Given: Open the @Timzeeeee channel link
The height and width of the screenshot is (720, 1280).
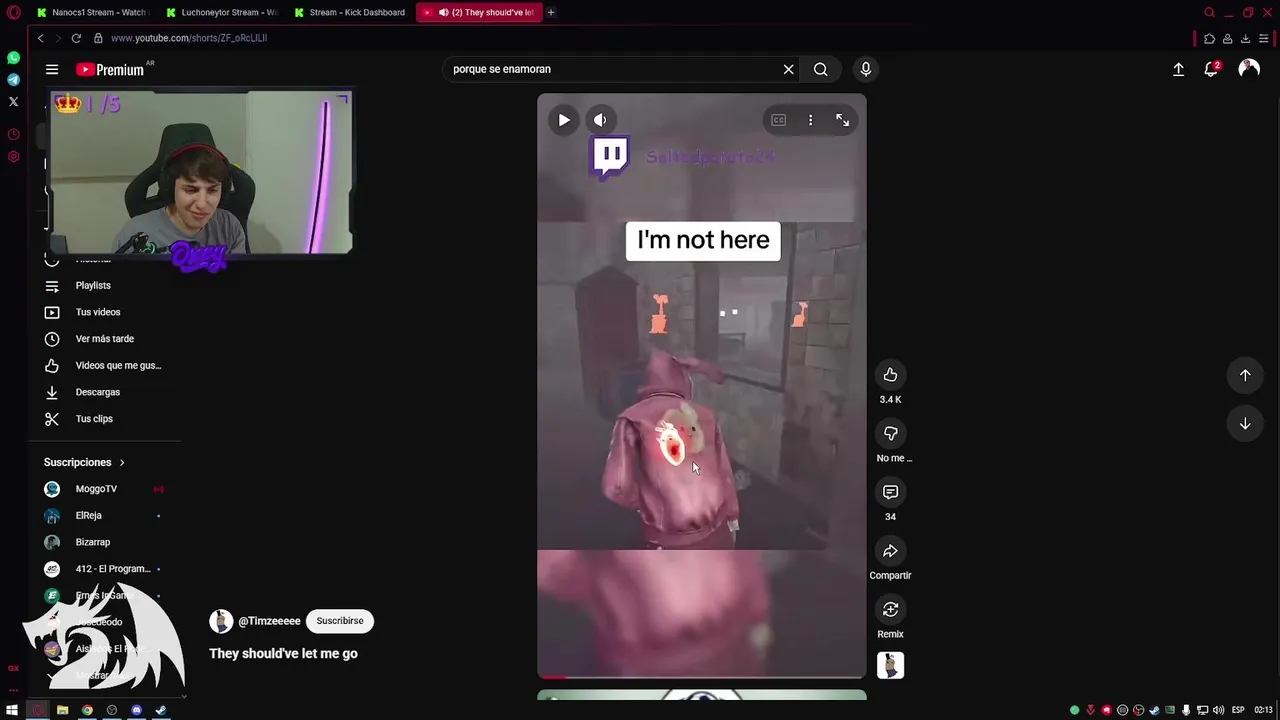Looking at the screenshot, I should coord(269,621).
